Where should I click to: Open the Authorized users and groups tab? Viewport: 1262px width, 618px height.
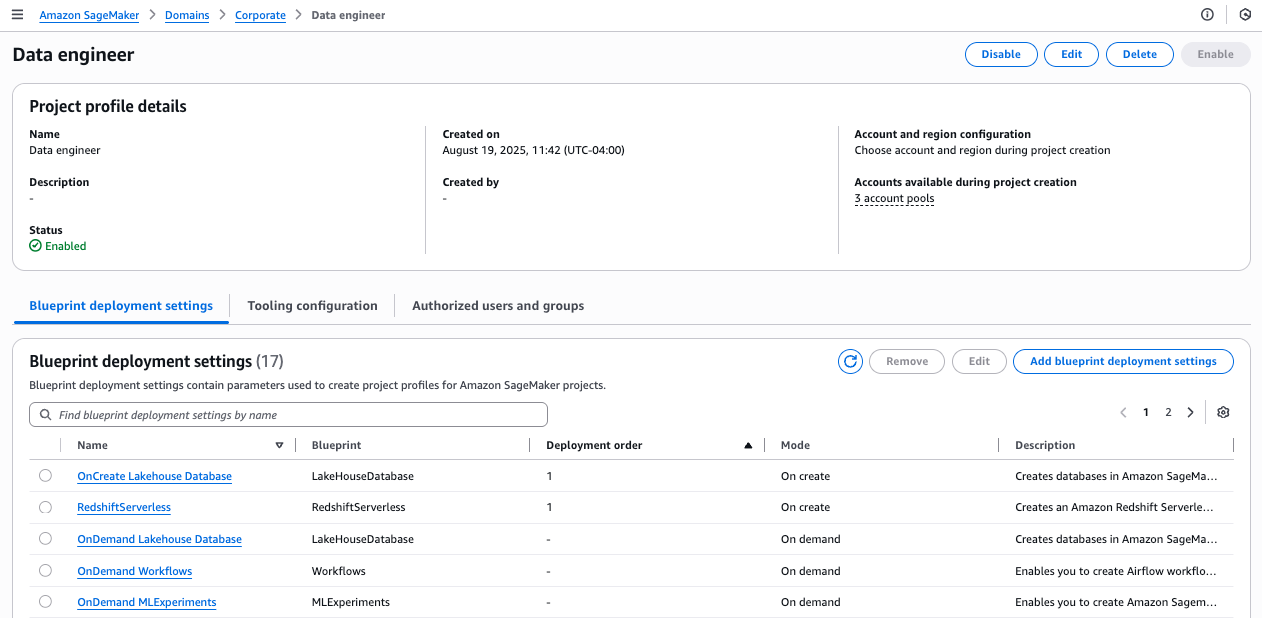(498, 306)
